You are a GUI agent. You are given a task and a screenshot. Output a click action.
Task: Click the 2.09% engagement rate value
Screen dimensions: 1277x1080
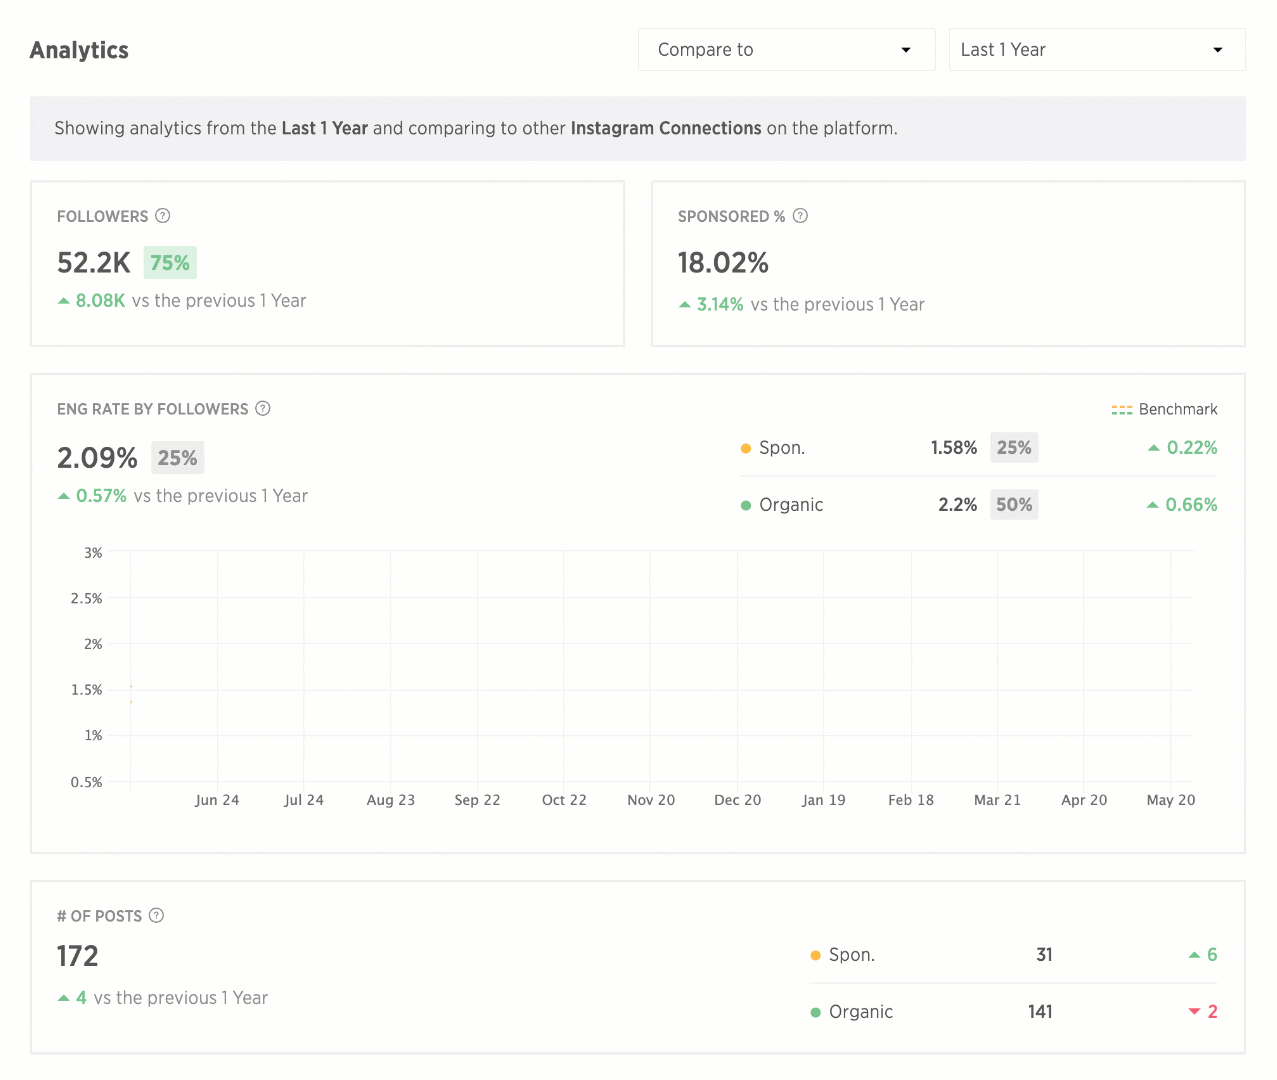point(97,458)
